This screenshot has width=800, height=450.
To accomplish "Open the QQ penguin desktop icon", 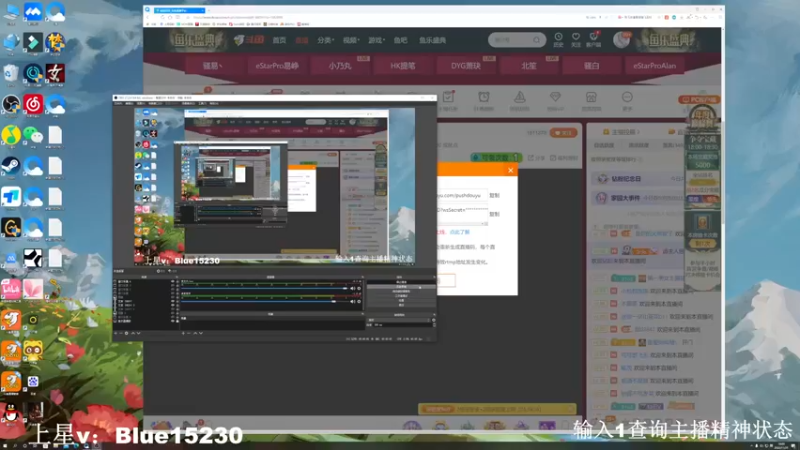I will pyautogui.click(x=11, y=412).
